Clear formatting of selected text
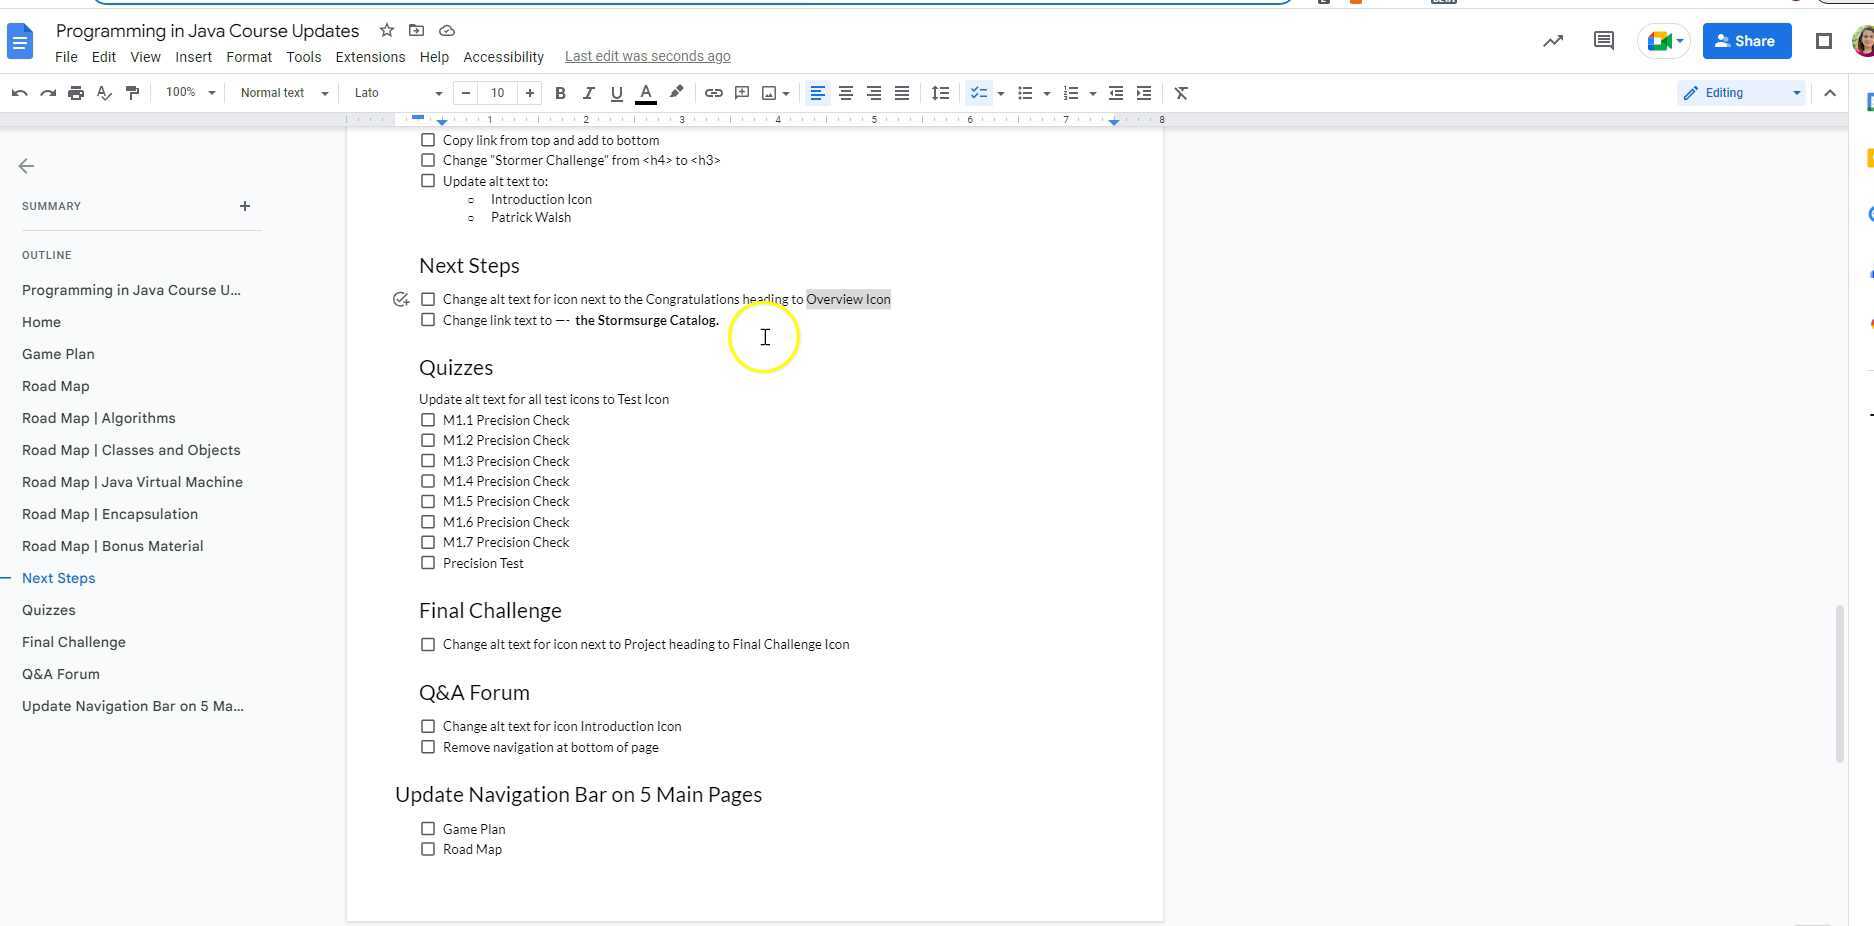Viewport: 1874px width, 926px height. point(1180,92)
